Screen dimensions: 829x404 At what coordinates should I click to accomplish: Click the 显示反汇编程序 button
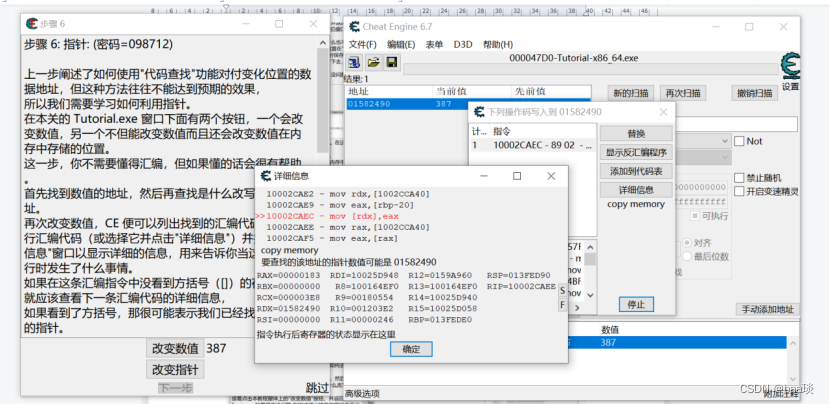tap(636, 152)
